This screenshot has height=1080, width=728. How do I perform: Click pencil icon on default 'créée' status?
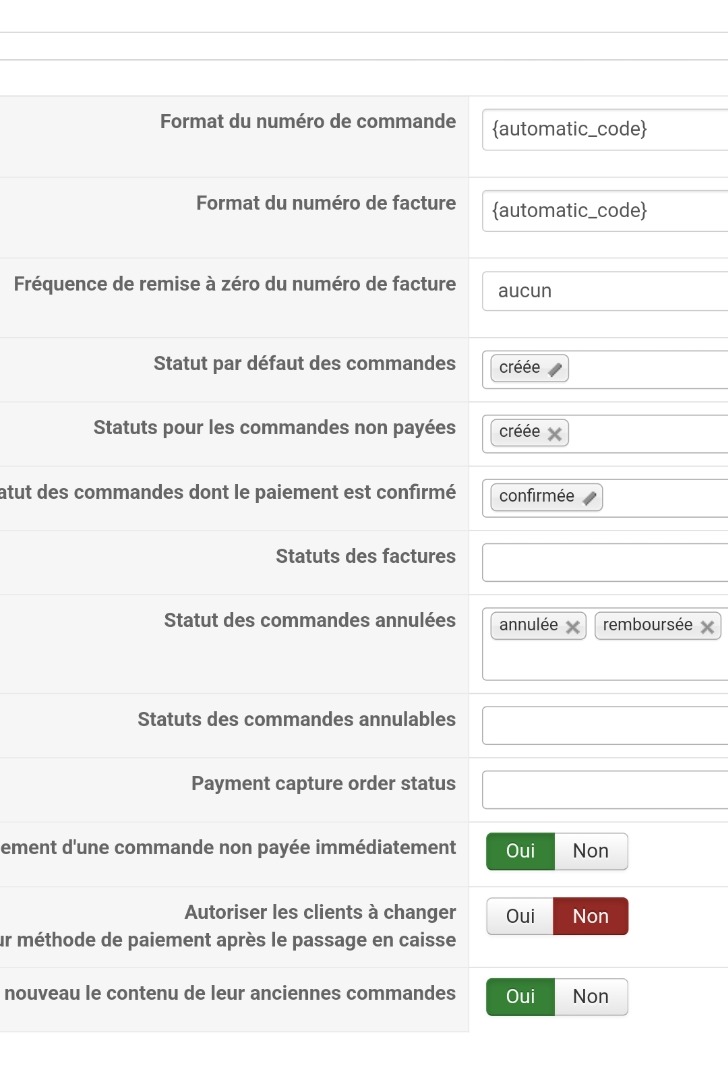pyautogui.click(x=556, y=369)
